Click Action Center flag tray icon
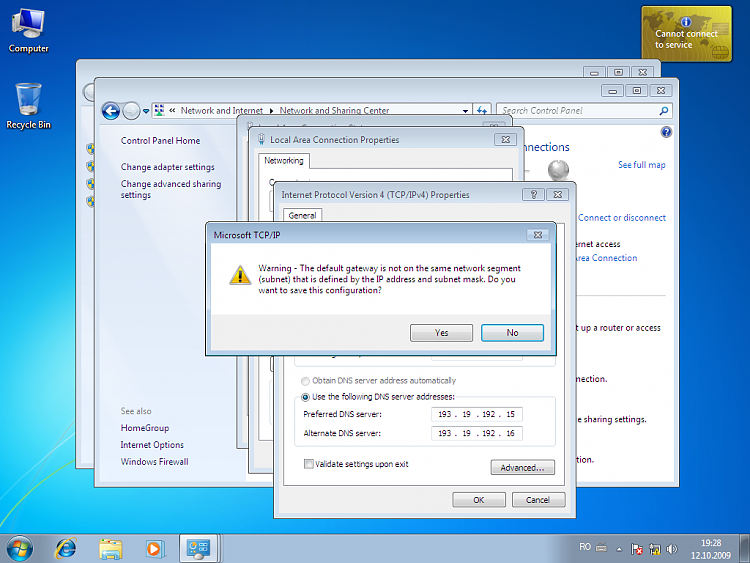 pos(637,549)
